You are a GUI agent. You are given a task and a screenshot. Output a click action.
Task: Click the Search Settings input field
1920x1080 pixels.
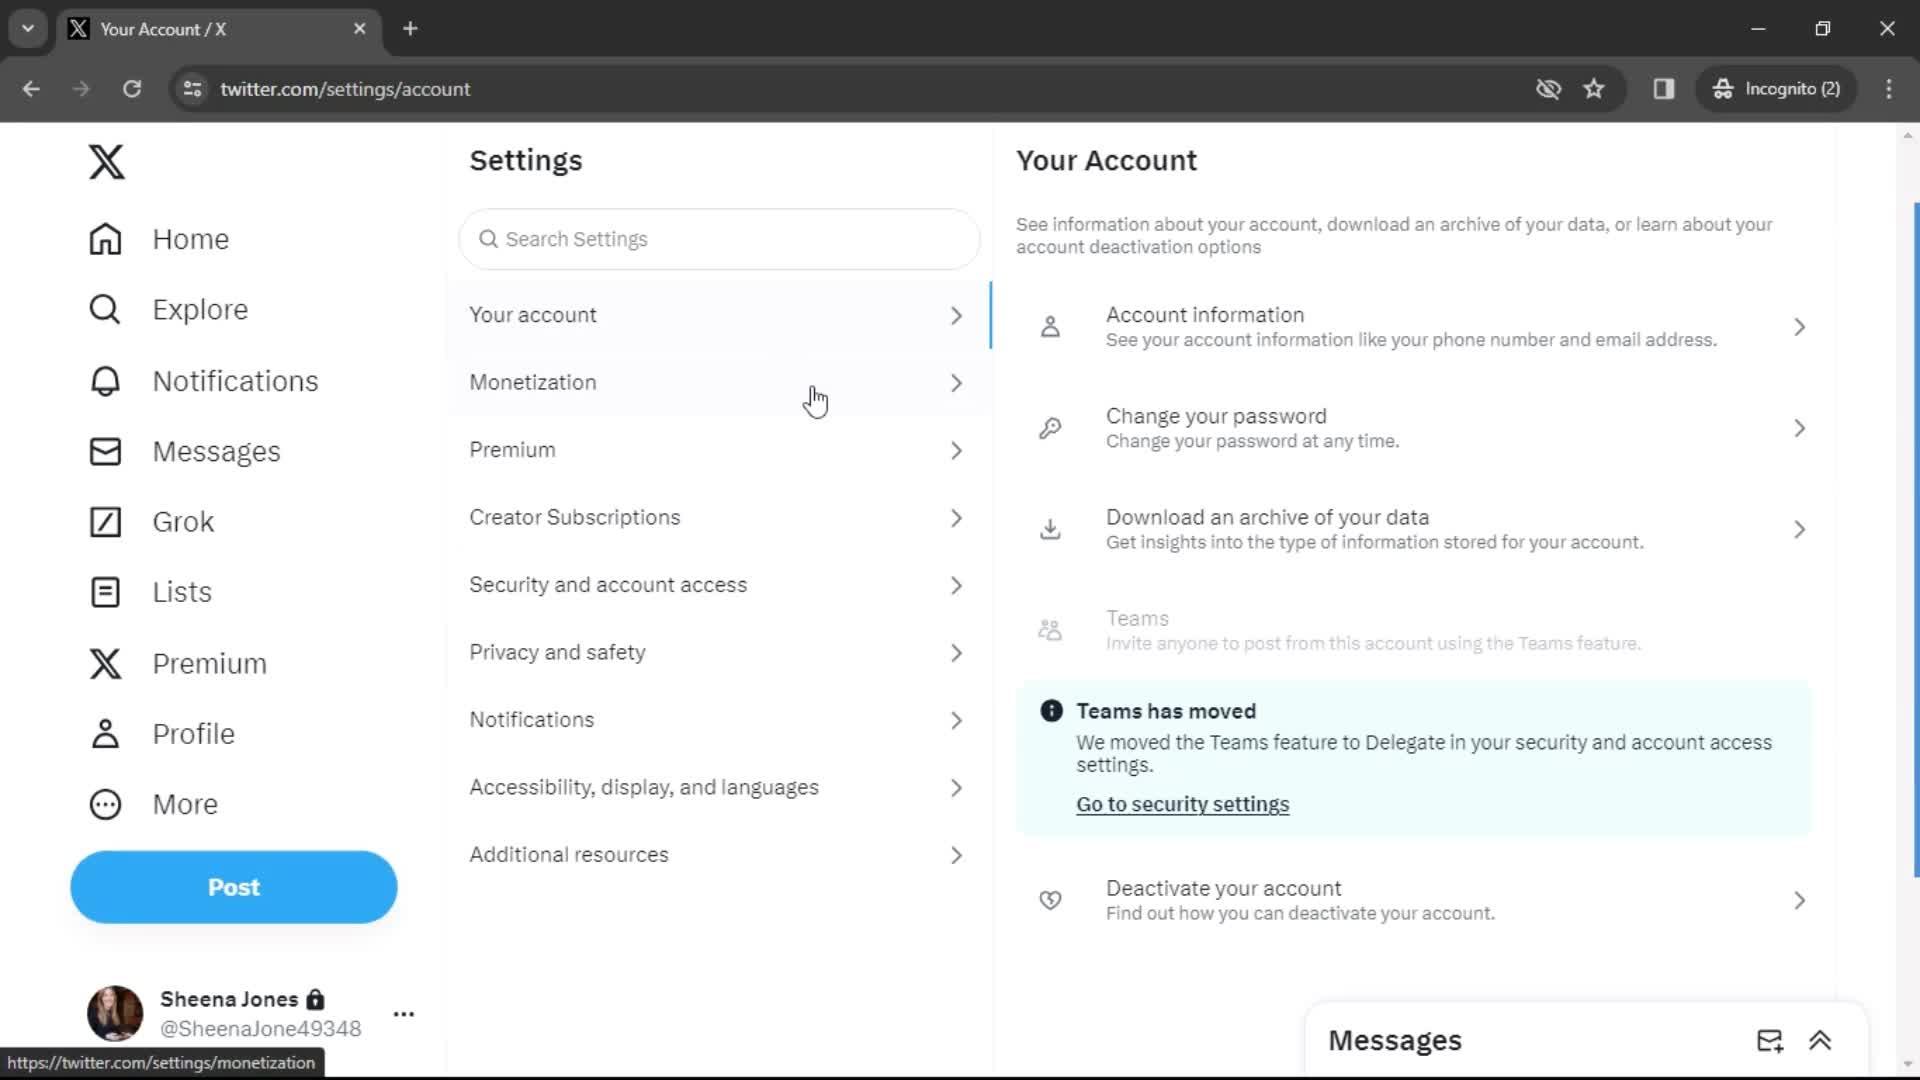click(720, 239)
